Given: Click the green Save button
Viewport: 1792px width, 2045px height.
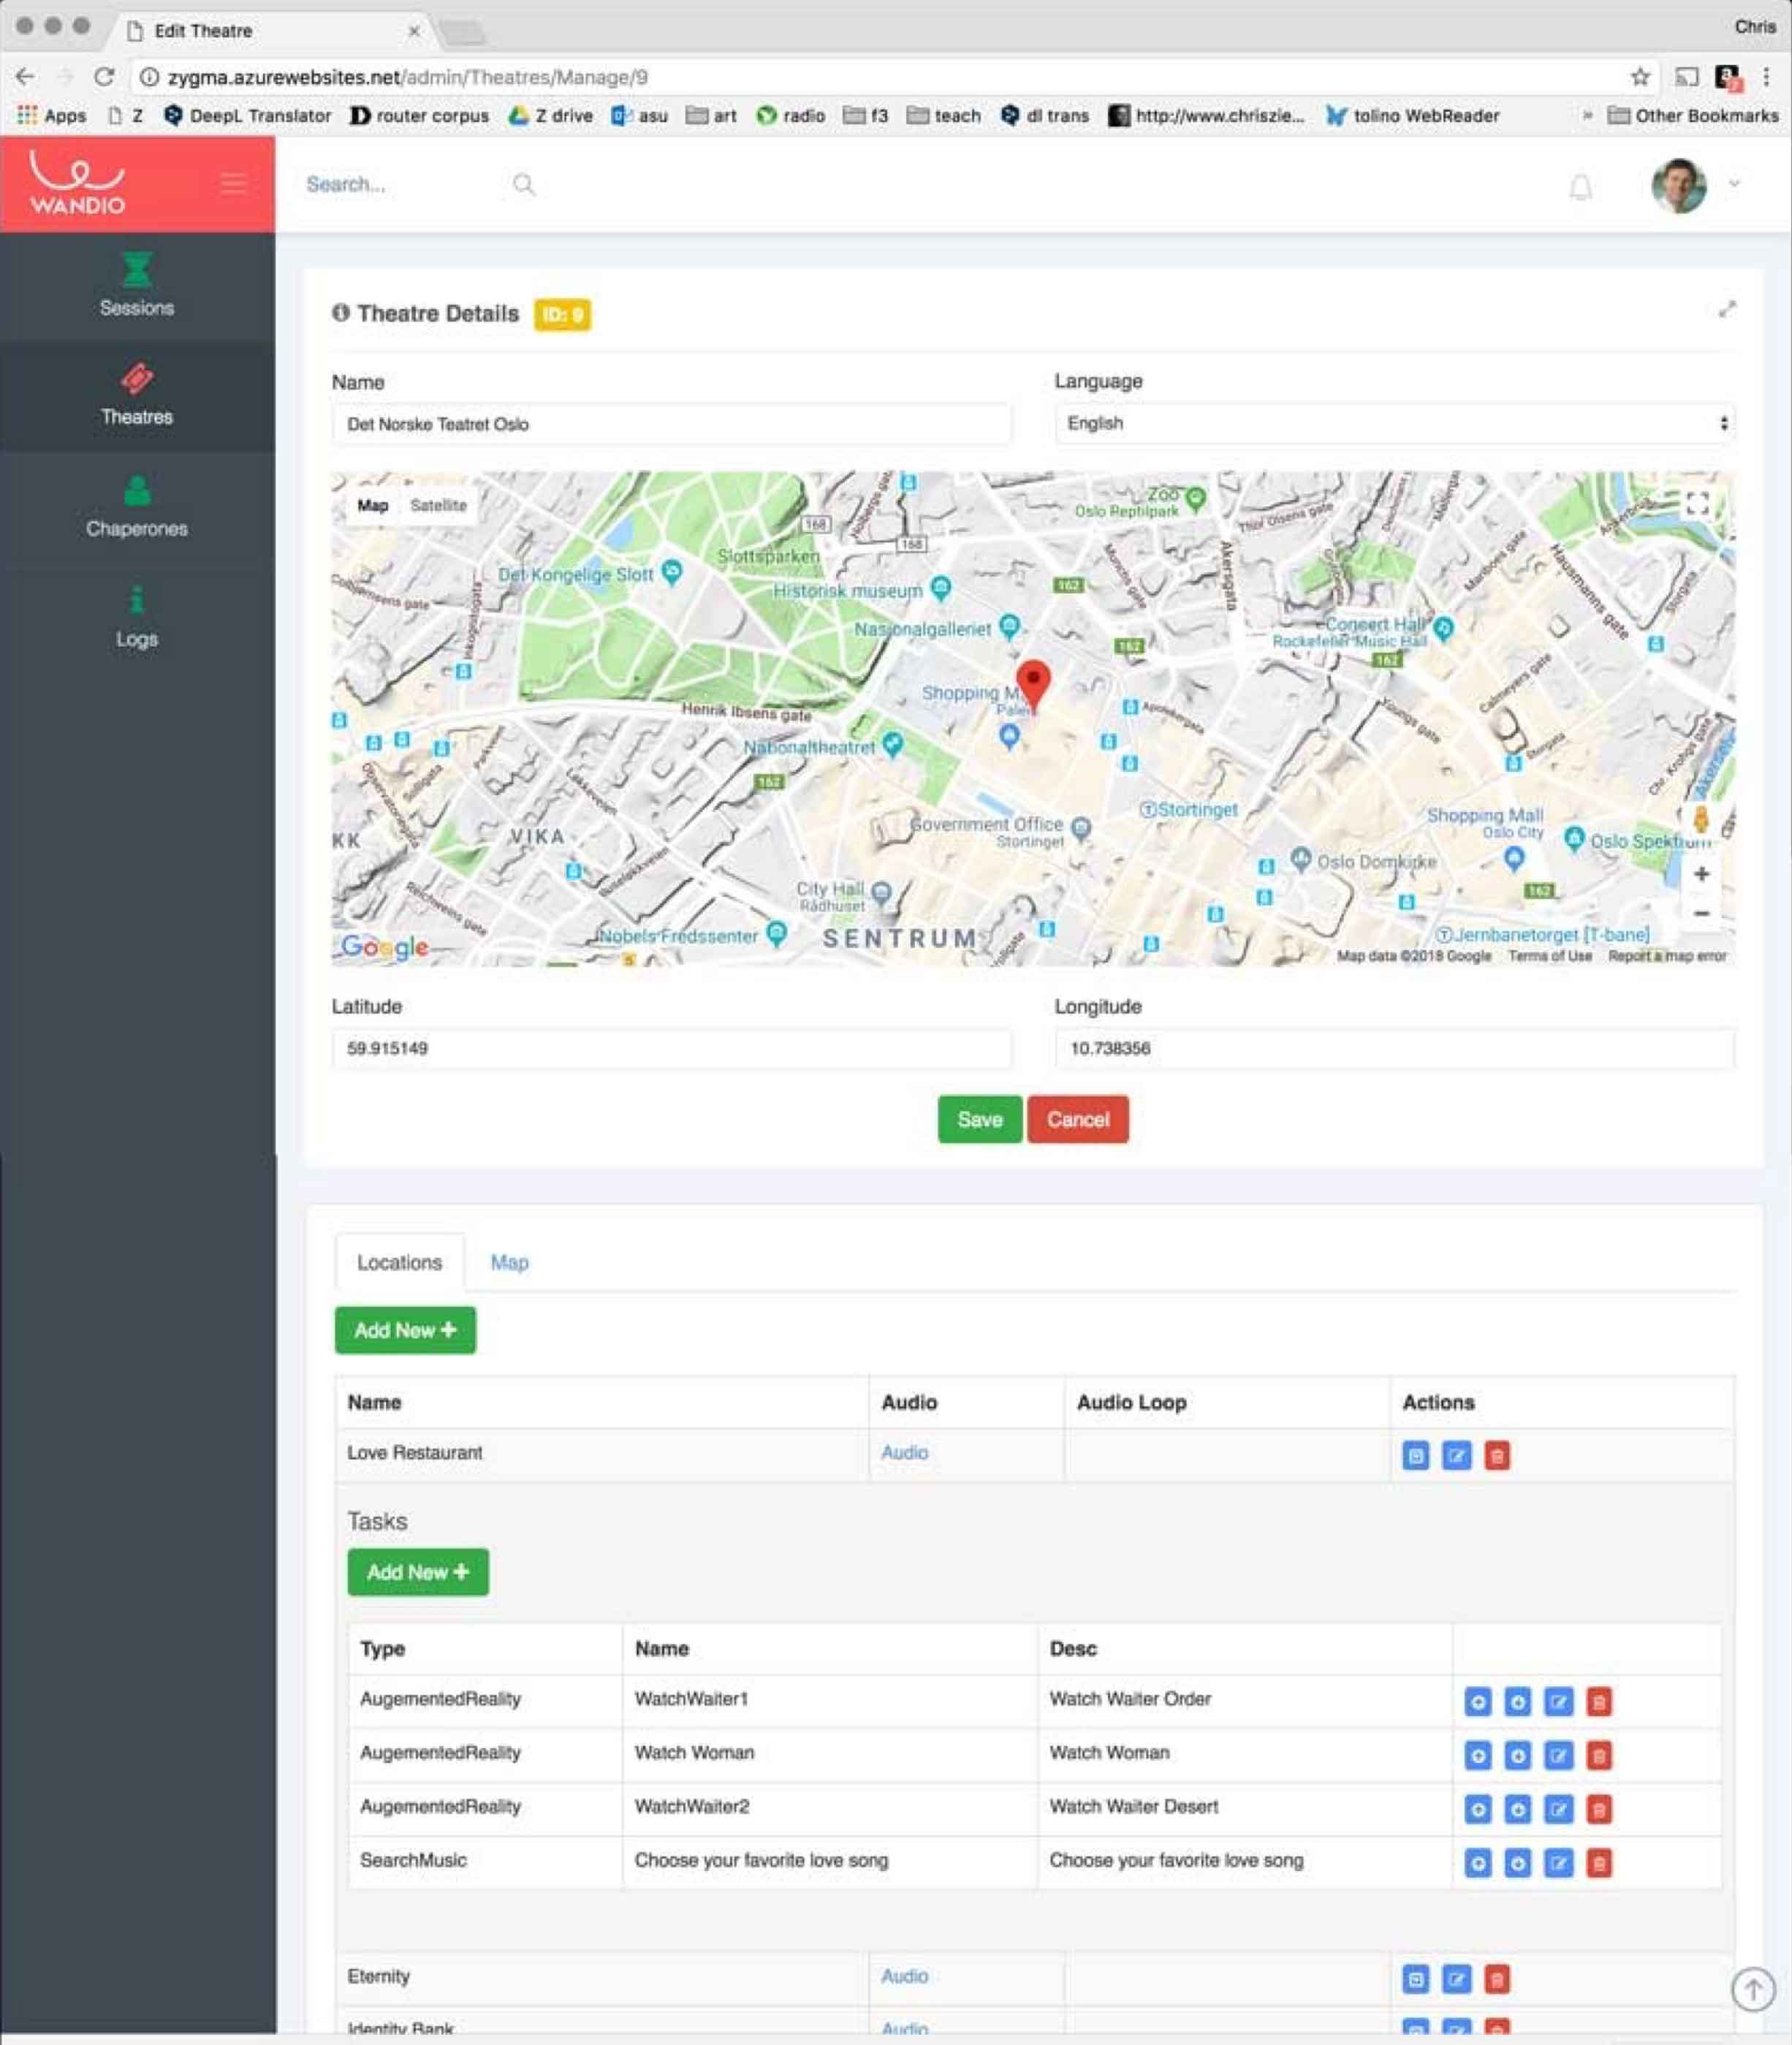Looking at the screenshot, I should click(979, 1119).
